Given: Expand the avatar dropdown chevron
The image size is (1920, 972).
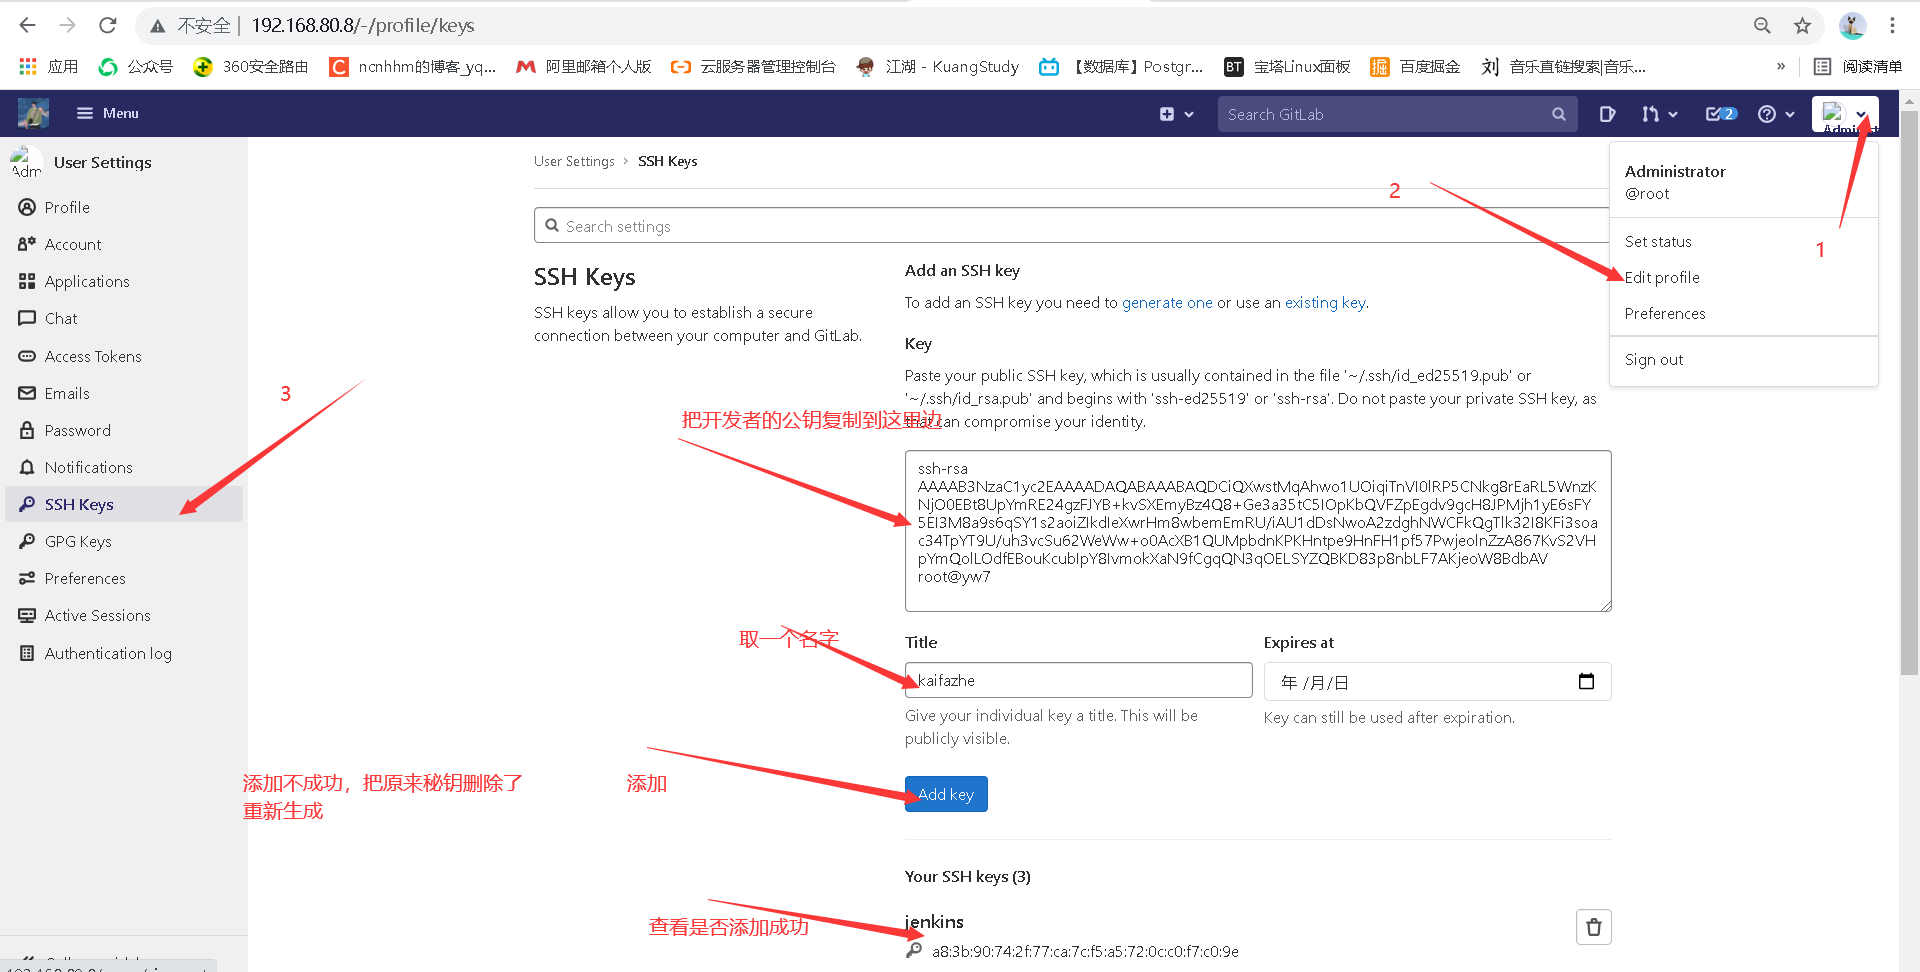Looking at the screenshot, I should click(x=1863, y=114).
